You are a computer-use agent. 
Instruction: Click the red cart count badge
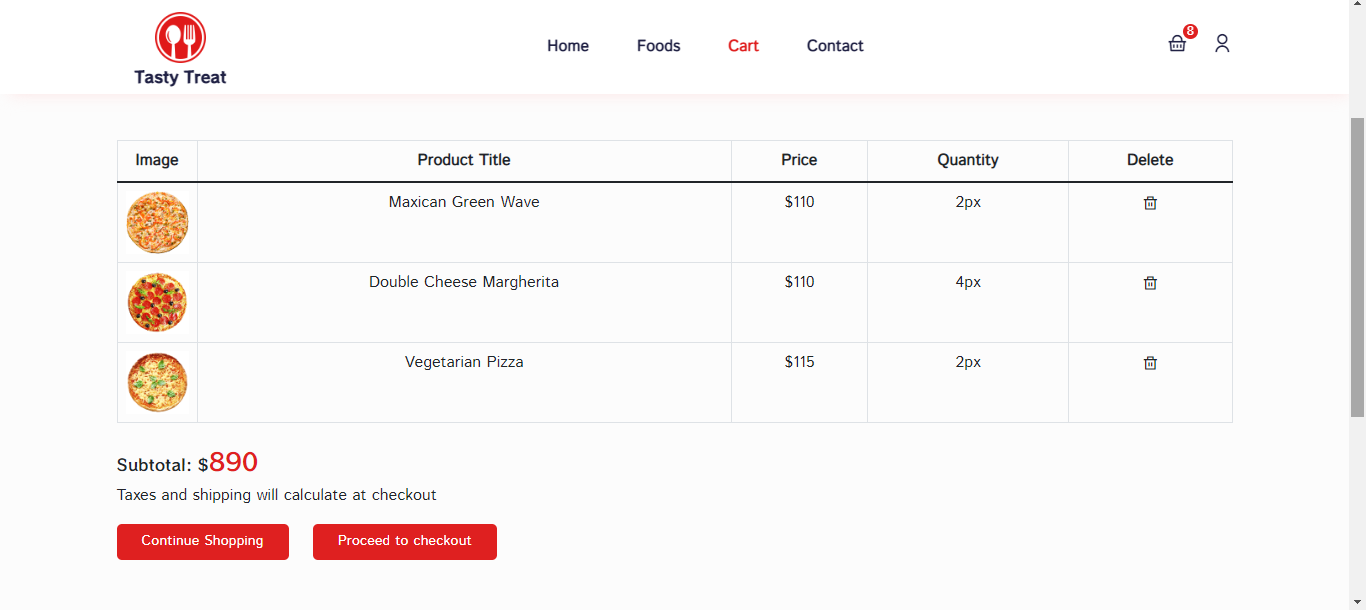click(1190, 31)
